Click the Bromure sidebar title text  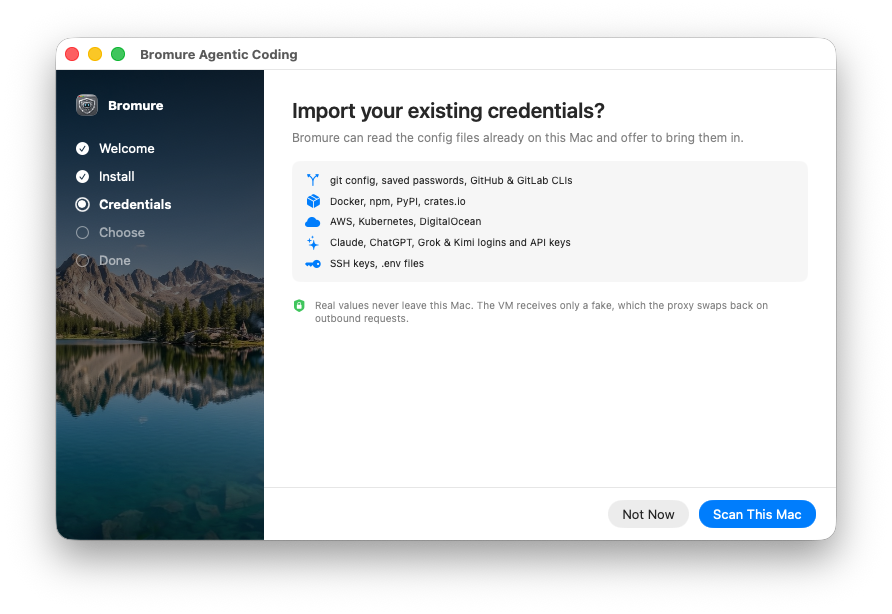[135, 105]
